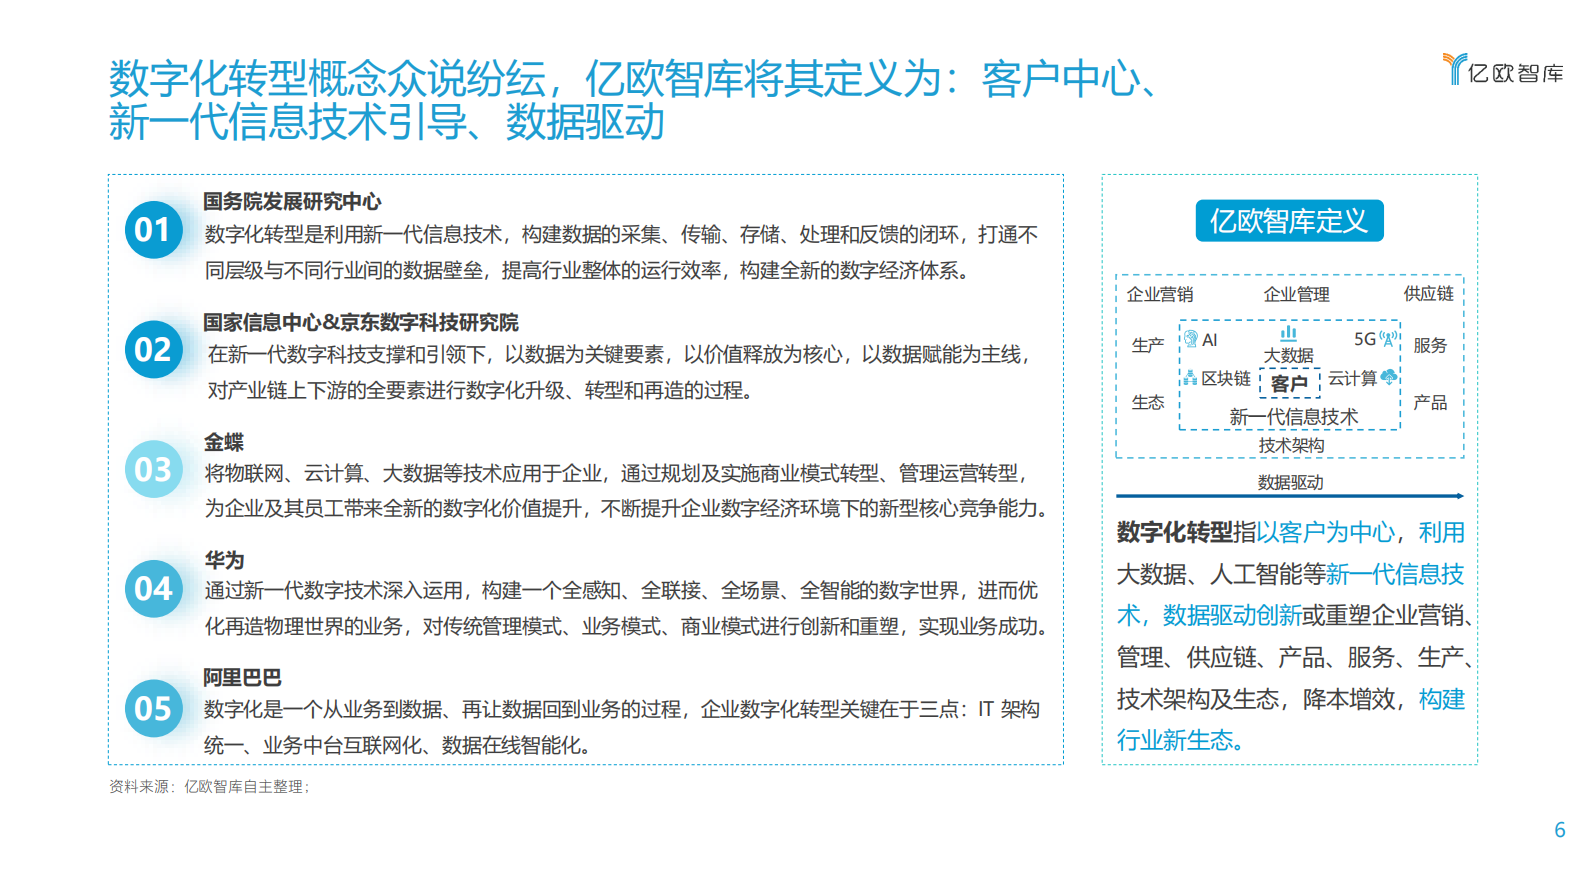Image resolution: width=1587 pixels, height=892 pixels.
Task: Select the heading 国家信息中心&京东数字科技研究院
Action: (x=361, y=323)
